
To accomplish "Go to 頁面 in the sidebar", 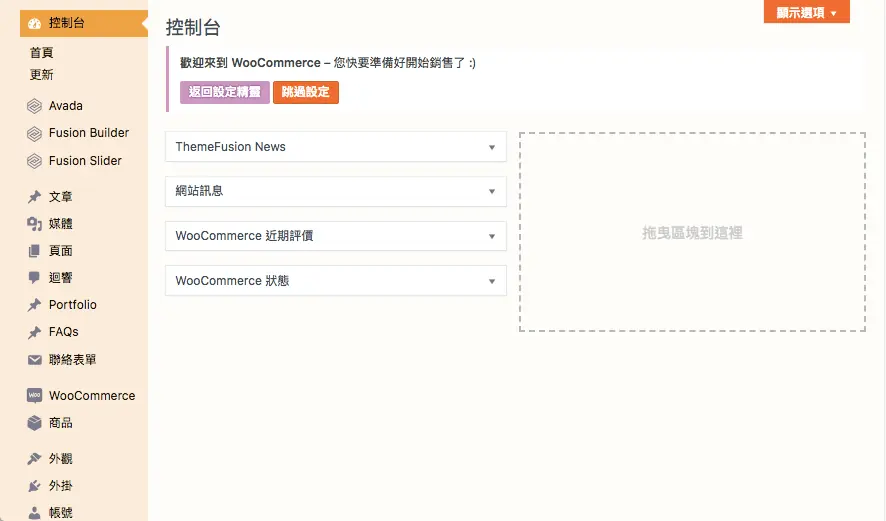I will point(60,251).
